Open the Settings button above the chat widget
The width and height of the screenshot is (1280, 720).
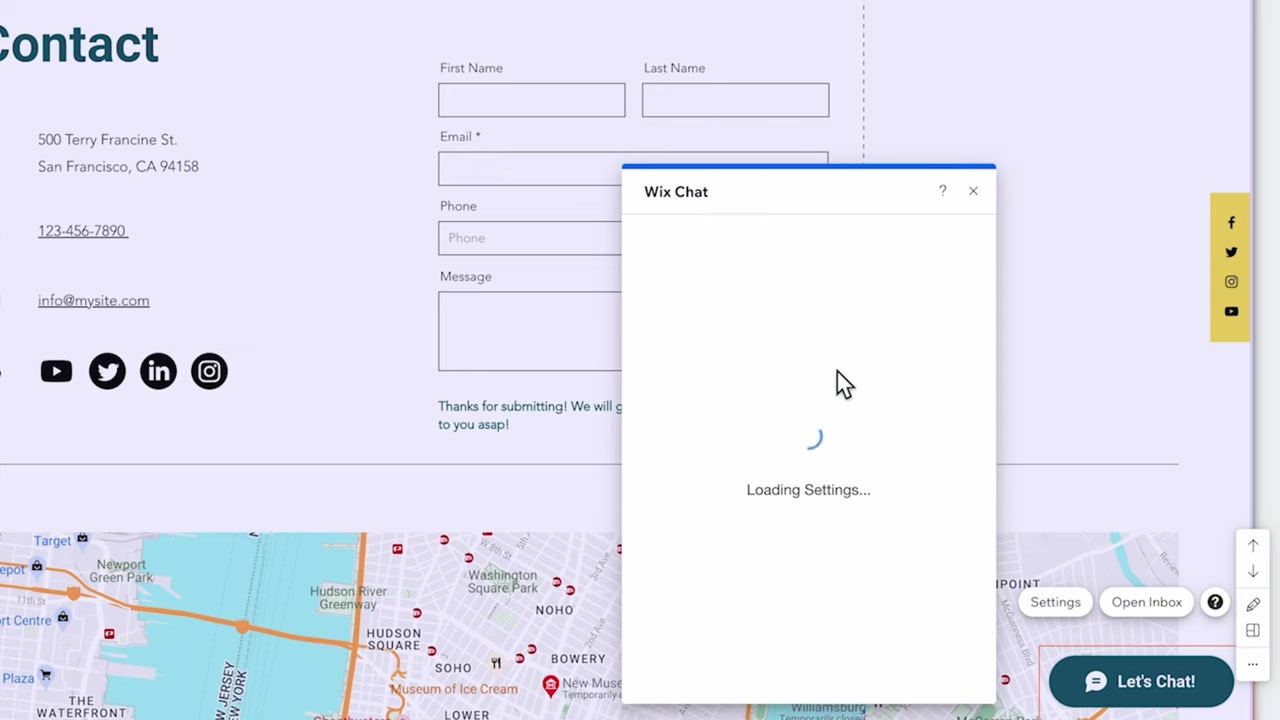click(1055, 602)
